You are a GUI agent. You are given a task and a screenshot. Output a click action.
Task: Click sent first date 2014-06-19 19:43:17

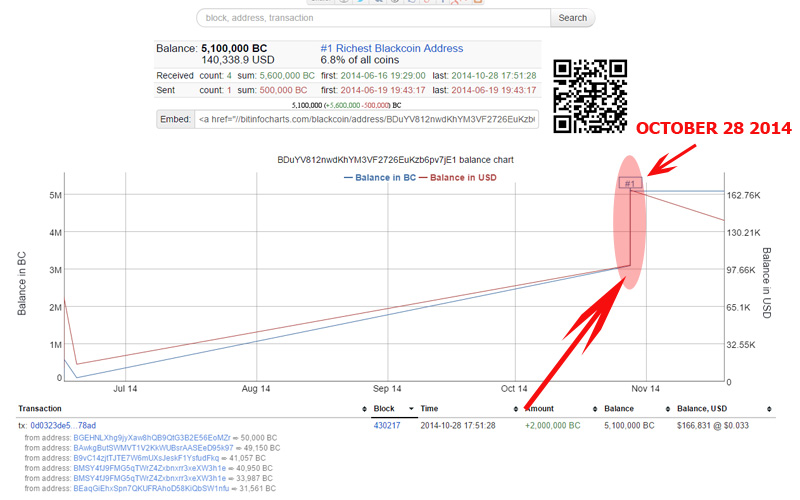click(383, 90)
